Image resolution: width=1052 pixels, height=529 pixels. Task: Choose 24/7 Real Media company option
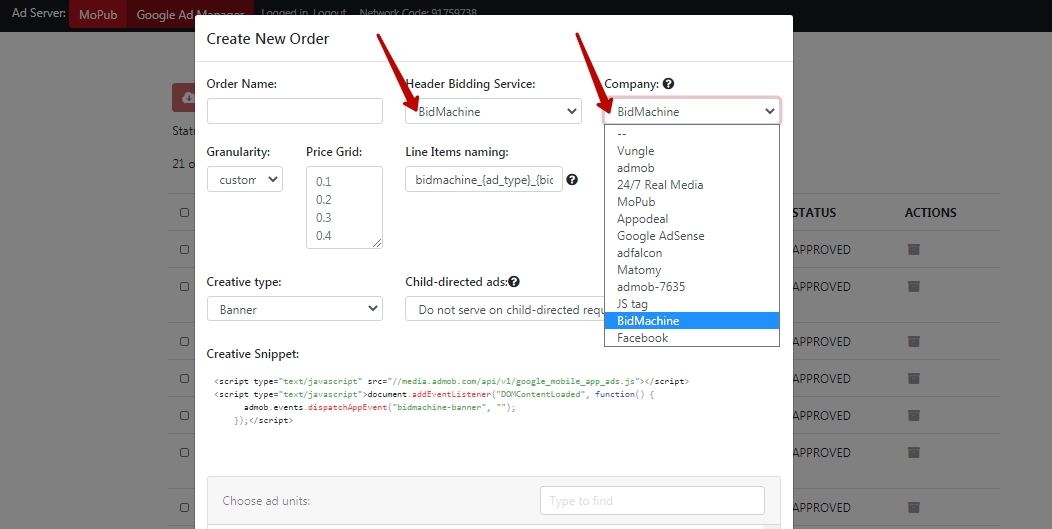[x=692, y=185]
